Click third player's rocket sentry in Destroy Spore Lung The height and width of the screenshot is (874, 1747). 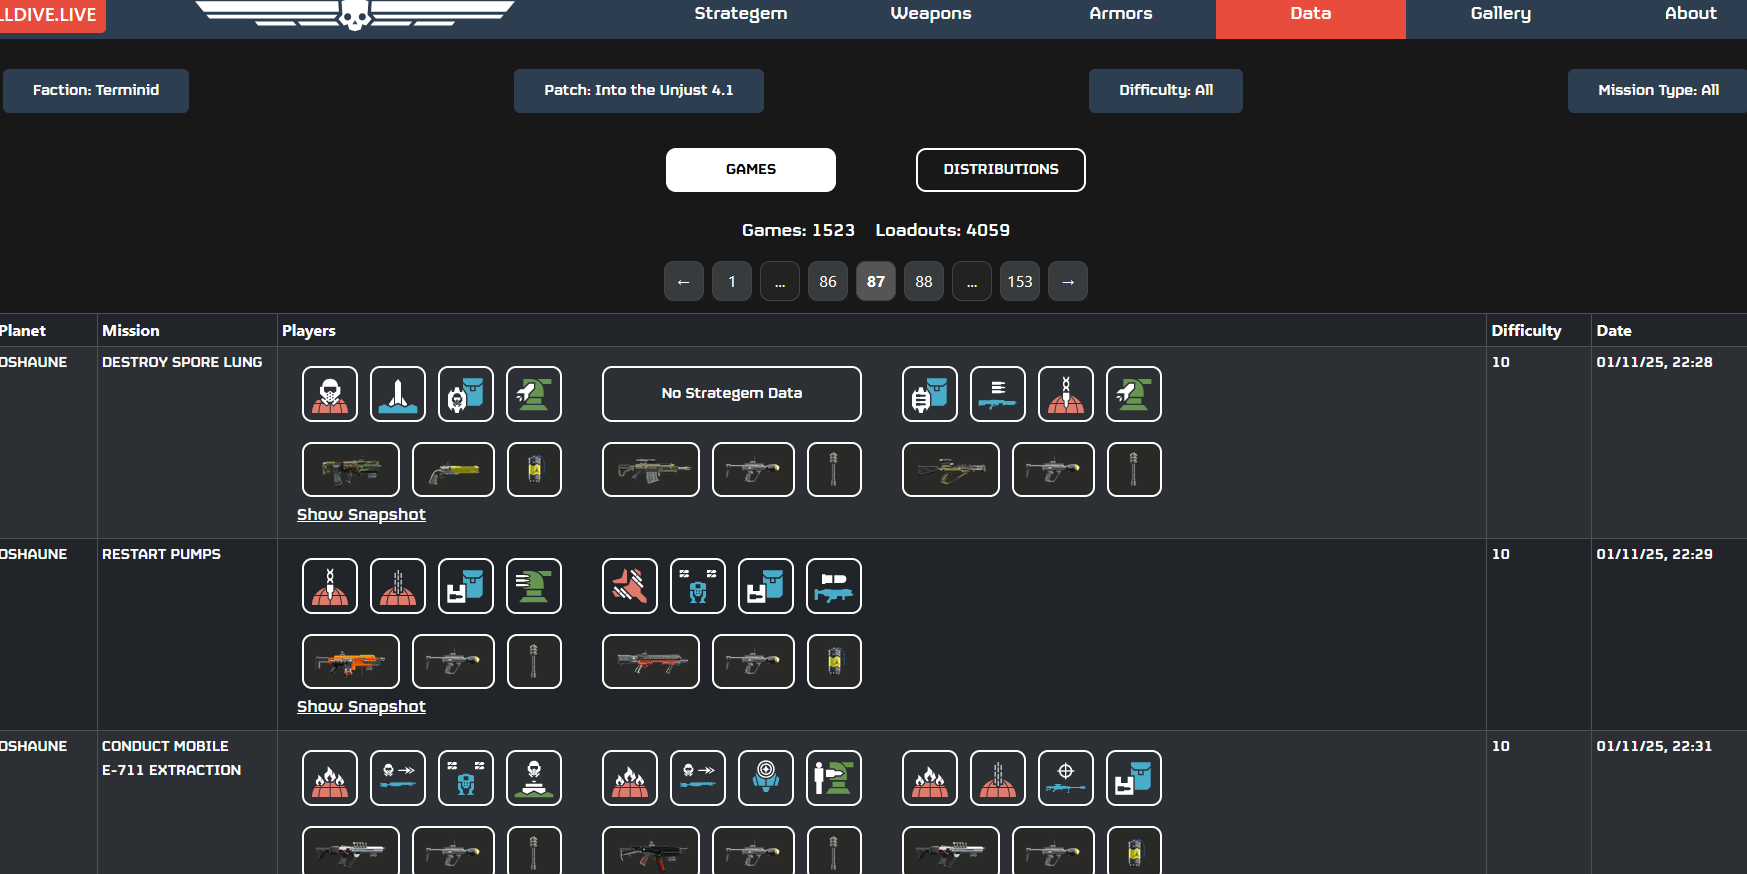(x=1134, y=394)
